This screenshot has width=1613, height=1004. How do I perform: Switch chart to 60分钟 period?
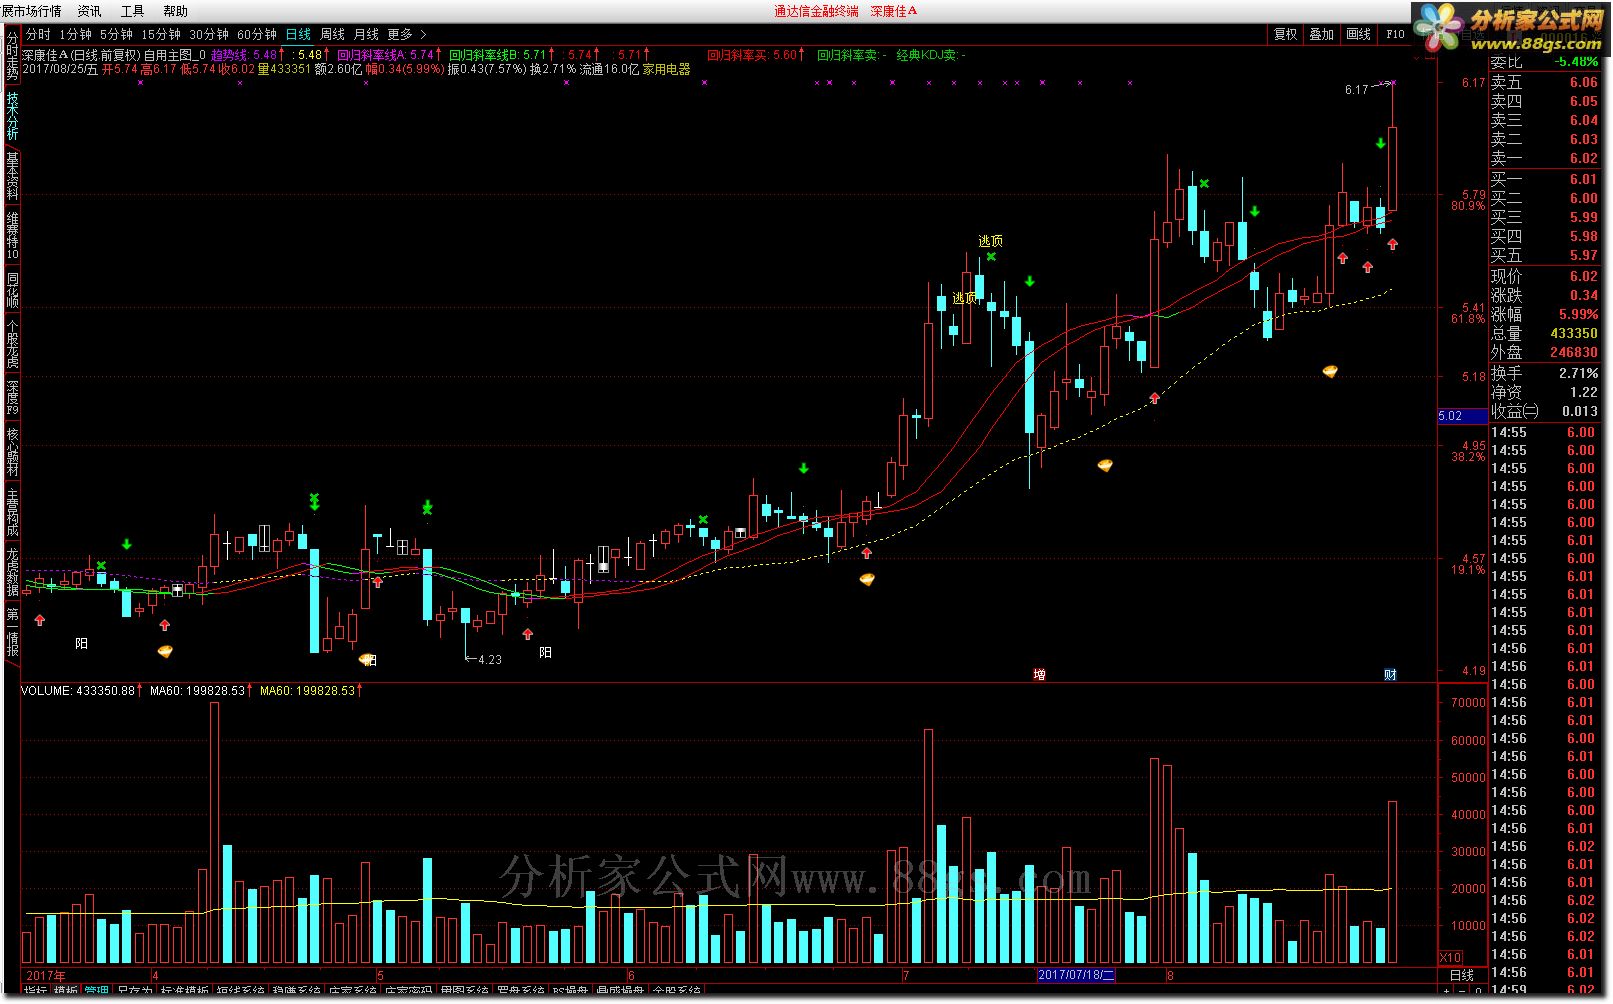[x=257, y=34]
